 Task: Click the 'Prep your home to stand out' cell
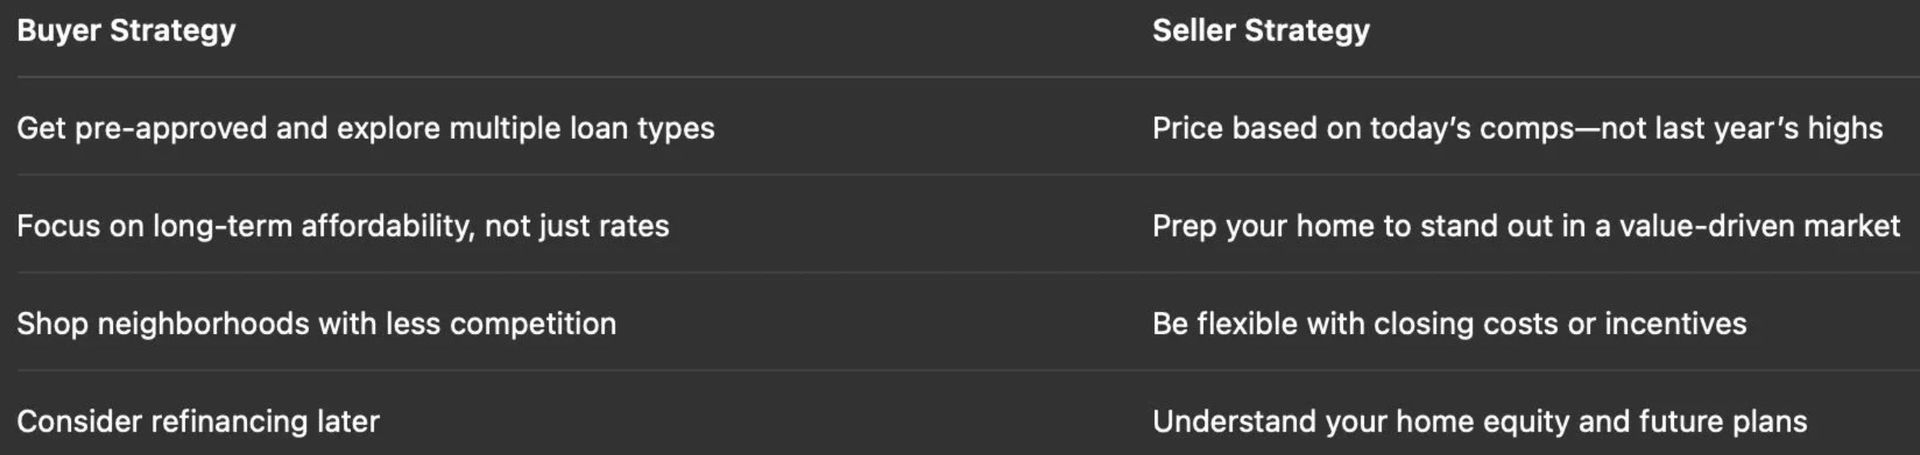[1525, 226]
